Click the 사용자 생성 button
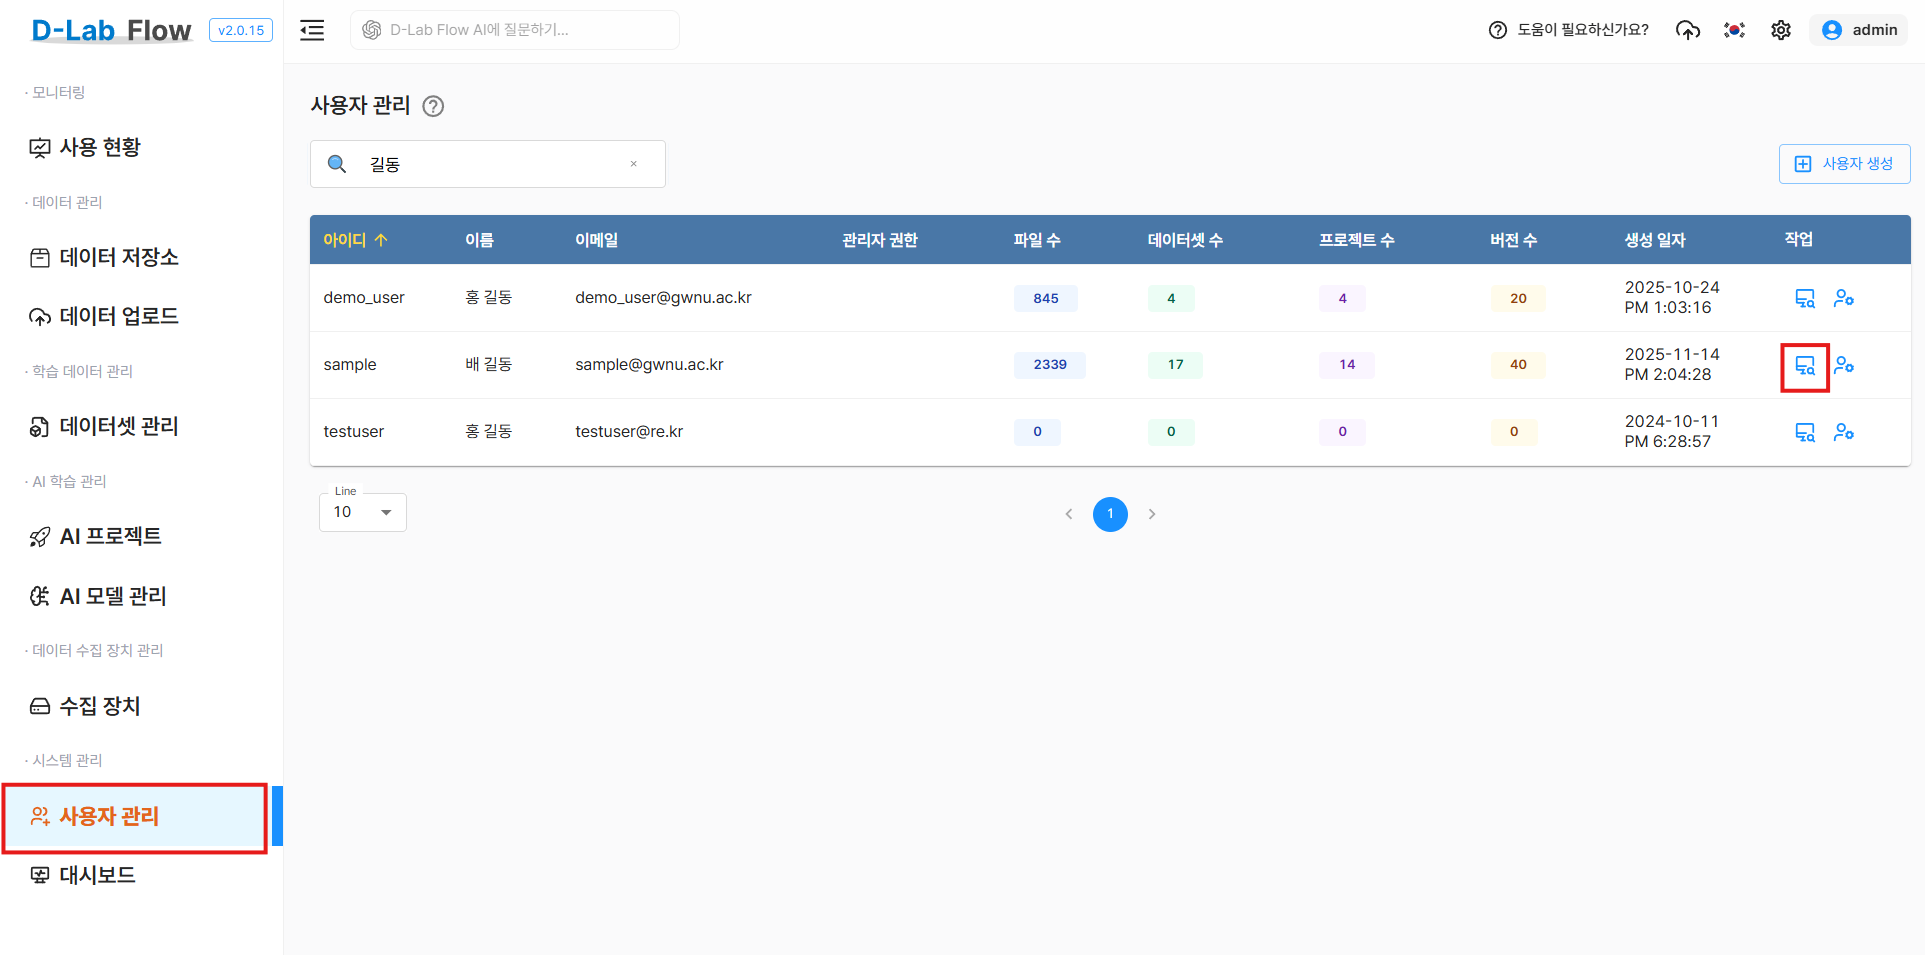The height and width of the screenshot is (955, 1925). 1844,164
